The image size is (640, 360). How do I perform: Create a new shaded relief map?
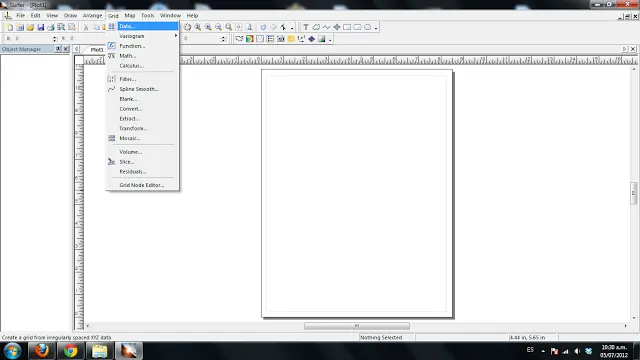tap(291, 39)
